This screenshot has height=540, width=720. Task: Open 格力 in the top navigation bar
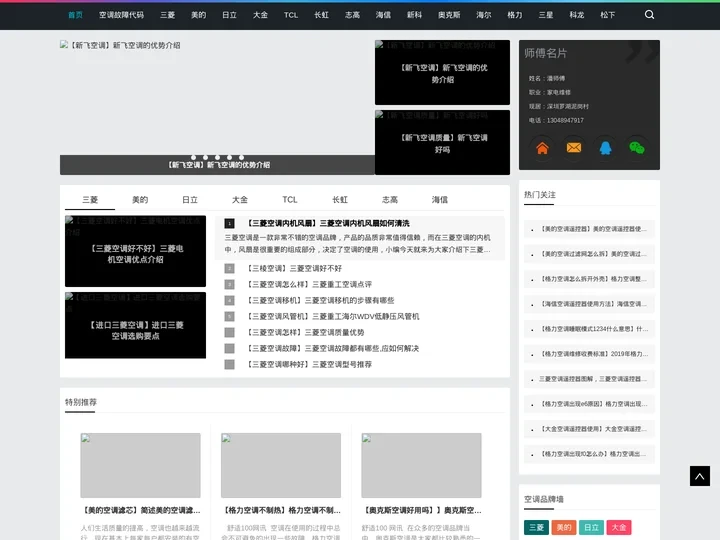(515, 15)
